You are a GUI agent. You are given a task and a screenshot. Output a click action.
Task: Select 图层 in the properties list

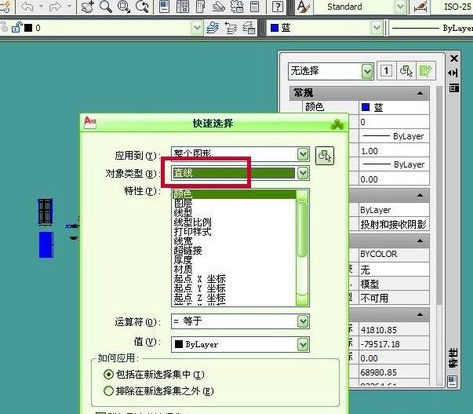pyautogui.click(x=183, y=203)
